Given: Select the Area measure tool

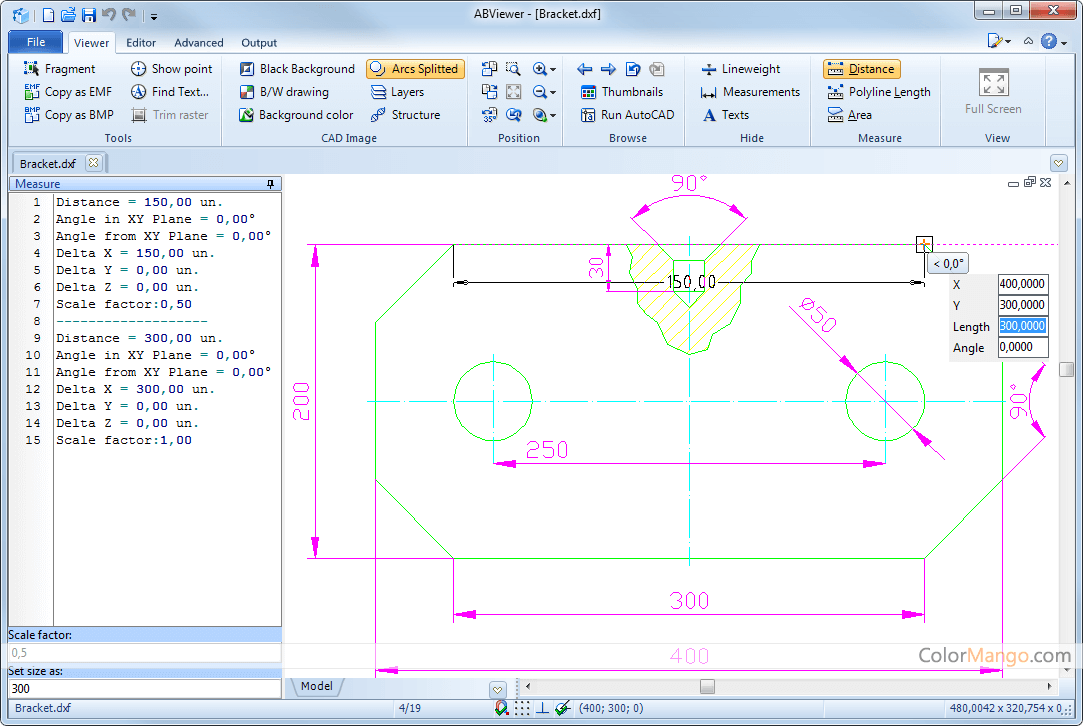Looking at the screenshot, I should pyautogui.click(x=849, y=115).
